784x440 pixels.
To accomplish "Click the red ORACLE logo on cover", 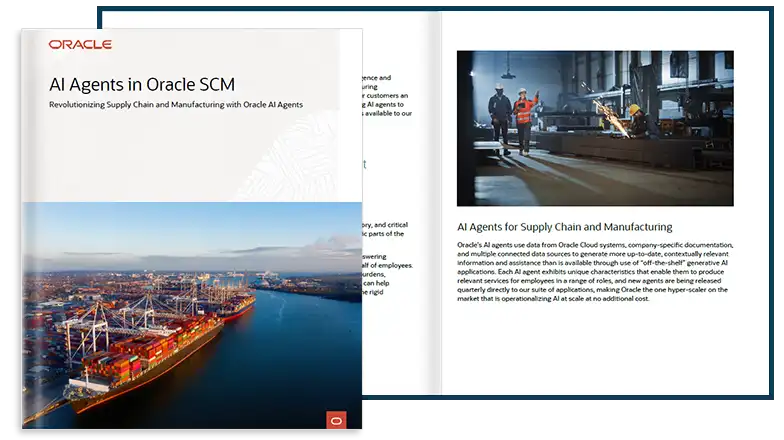I will pyautogui.click(x=80, y=44).
